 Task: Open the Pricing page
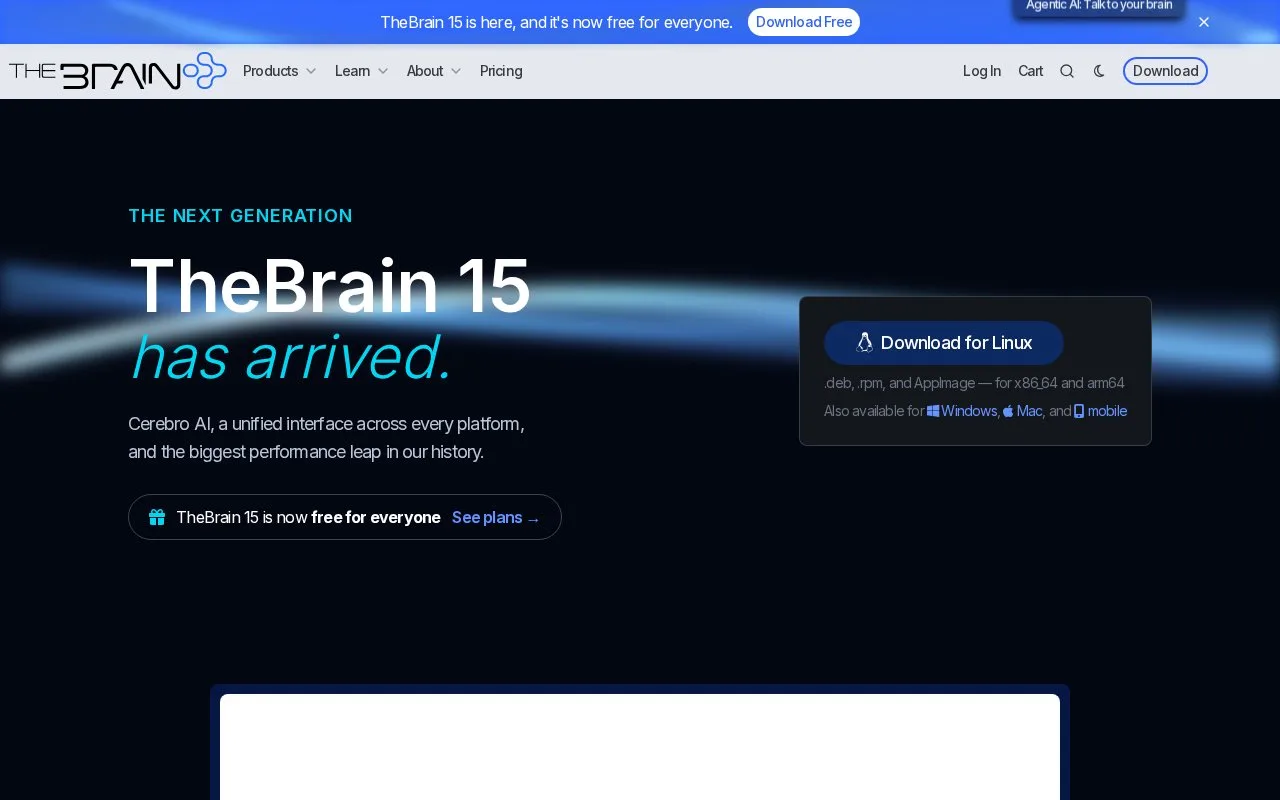coord(501,71)
